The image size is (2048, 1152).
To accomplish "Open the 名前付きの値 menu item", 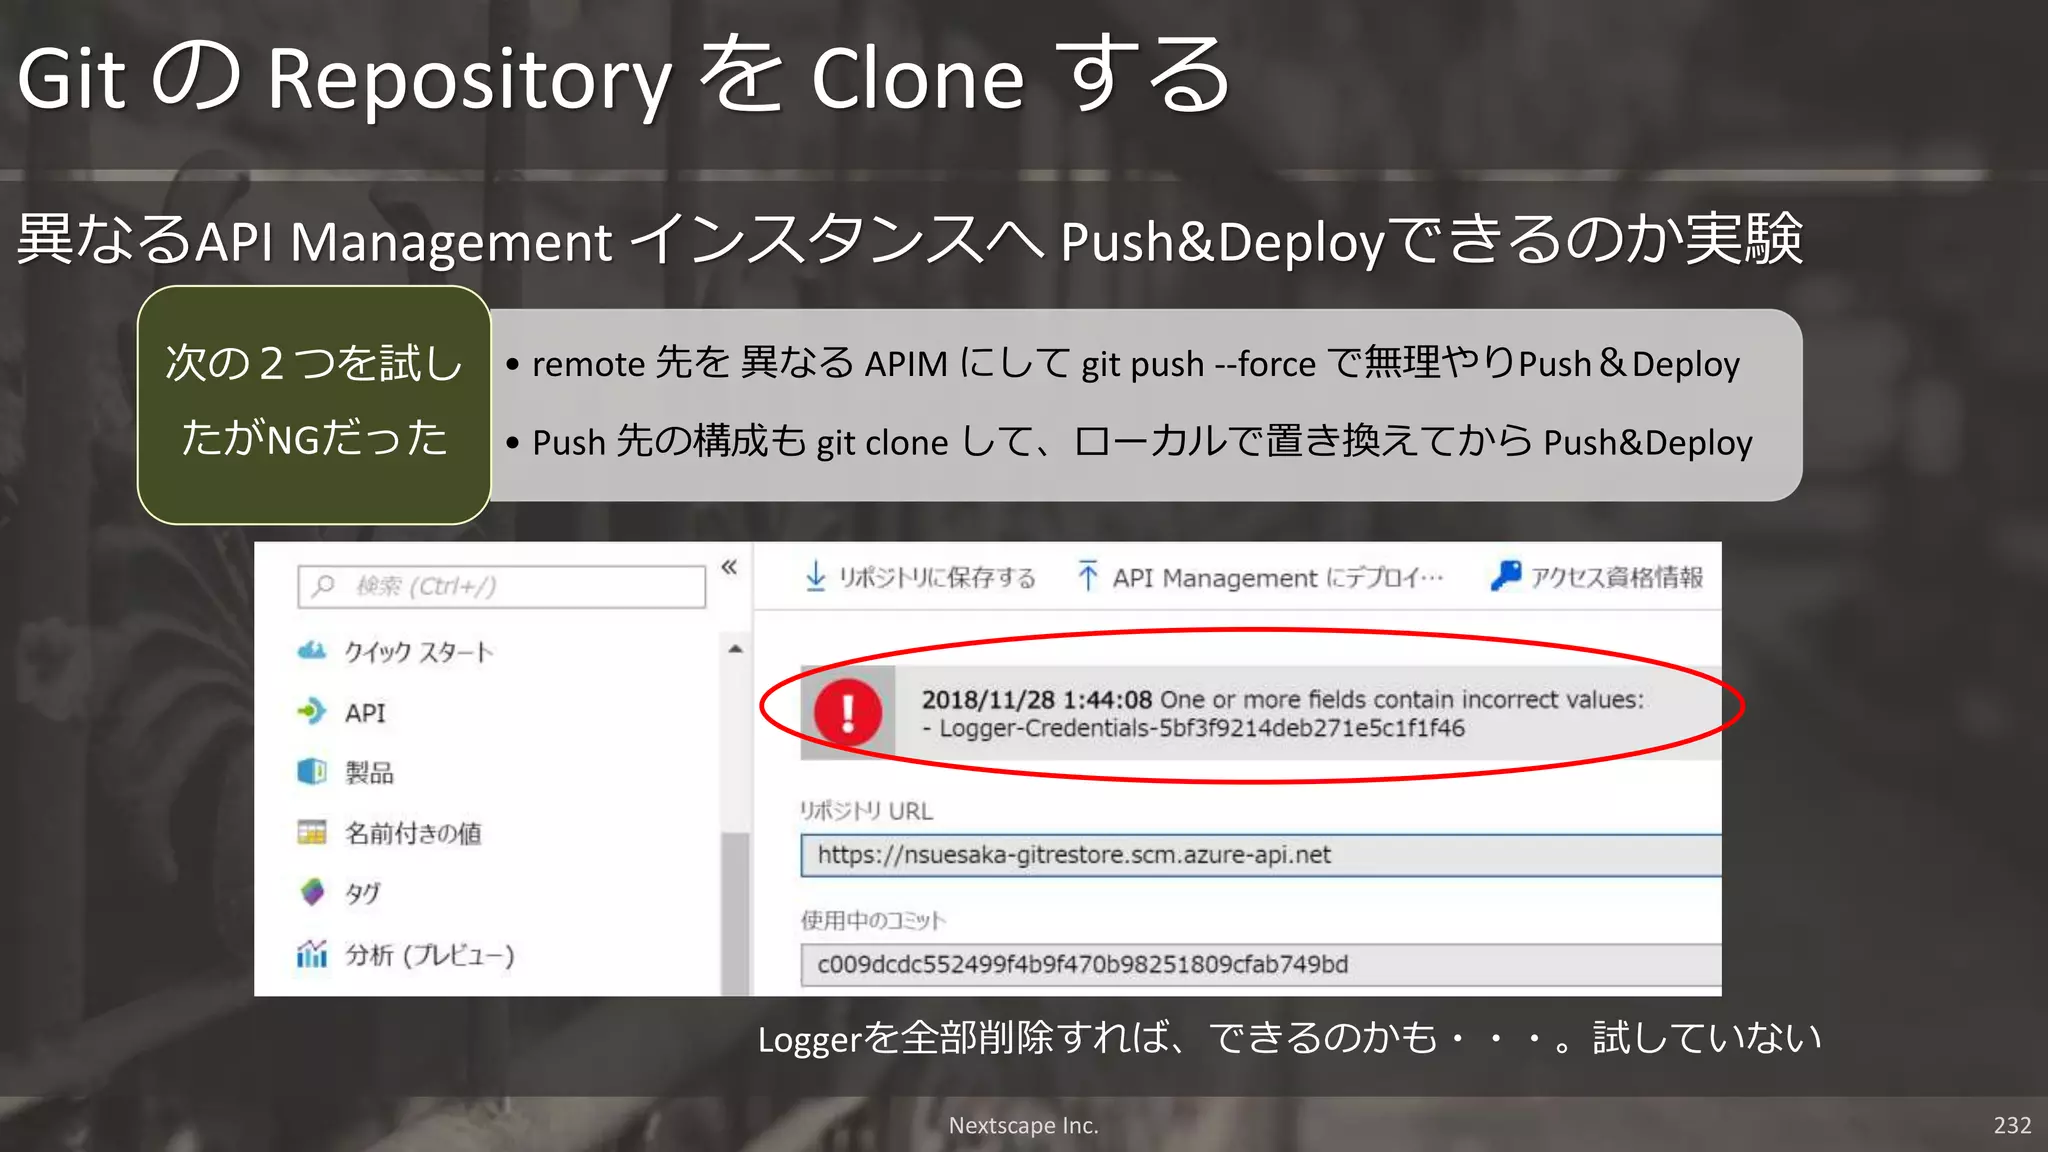I will 412,833.
